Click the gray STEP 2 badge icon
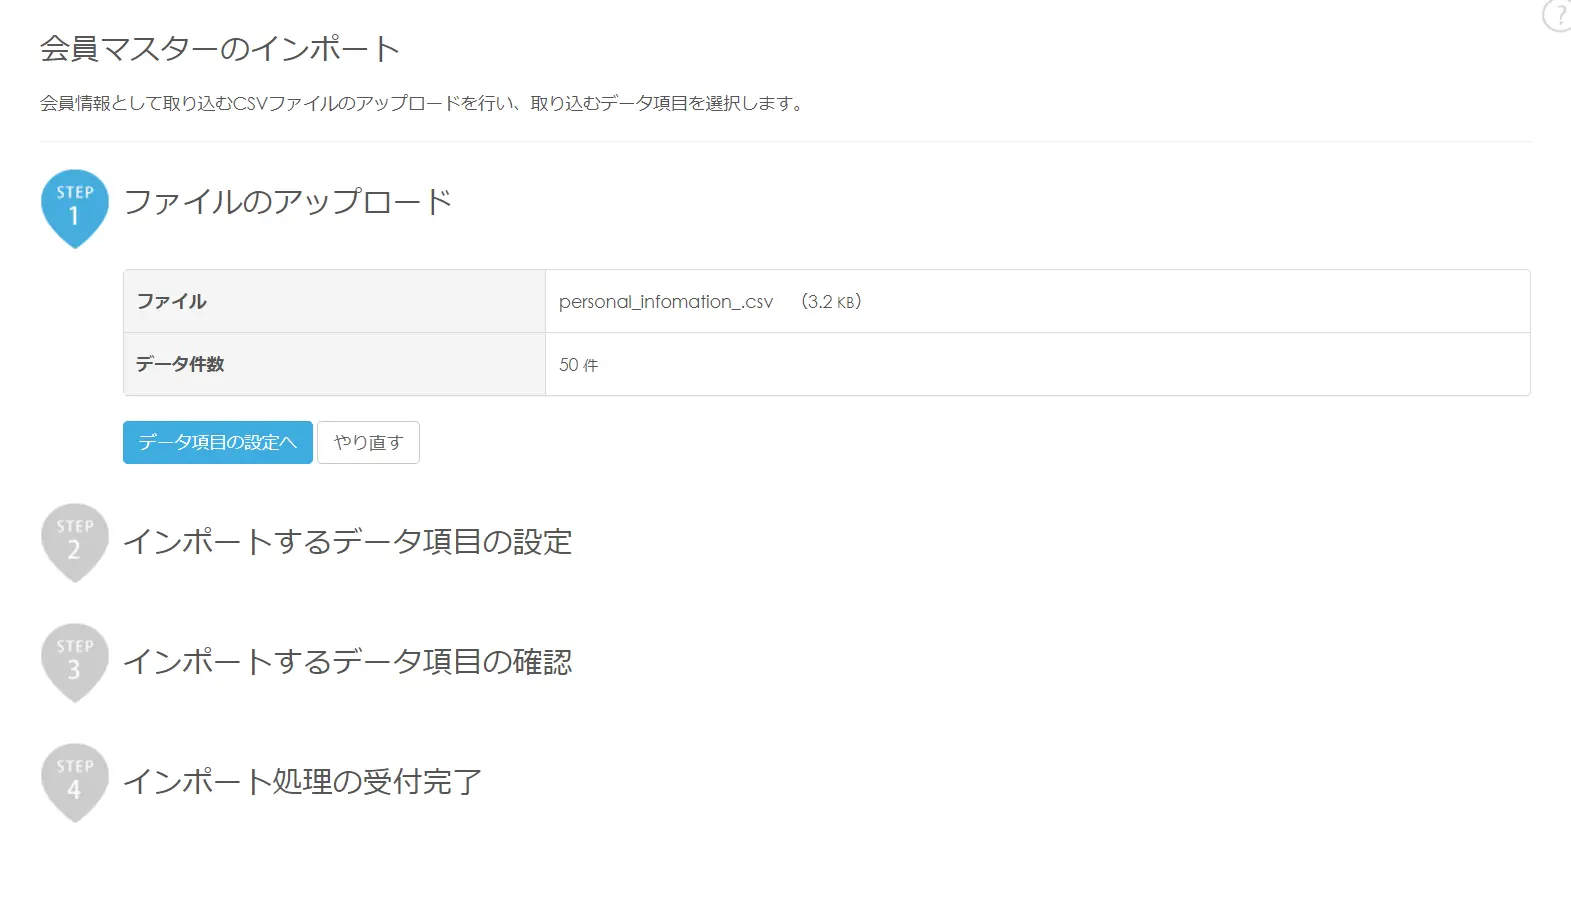The height and width of the screenshot is (913, 1571). [x=74, y=542]
